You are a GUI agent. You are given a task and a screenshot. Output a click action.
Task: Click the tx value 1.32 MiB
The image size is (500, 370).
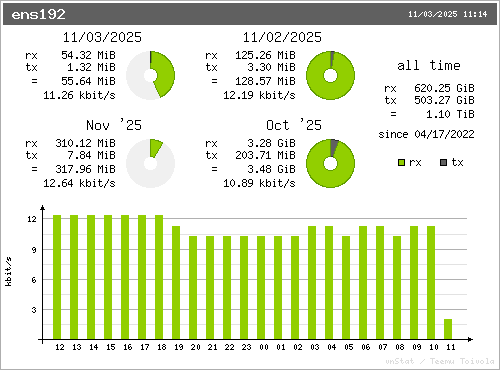[91, 67]
